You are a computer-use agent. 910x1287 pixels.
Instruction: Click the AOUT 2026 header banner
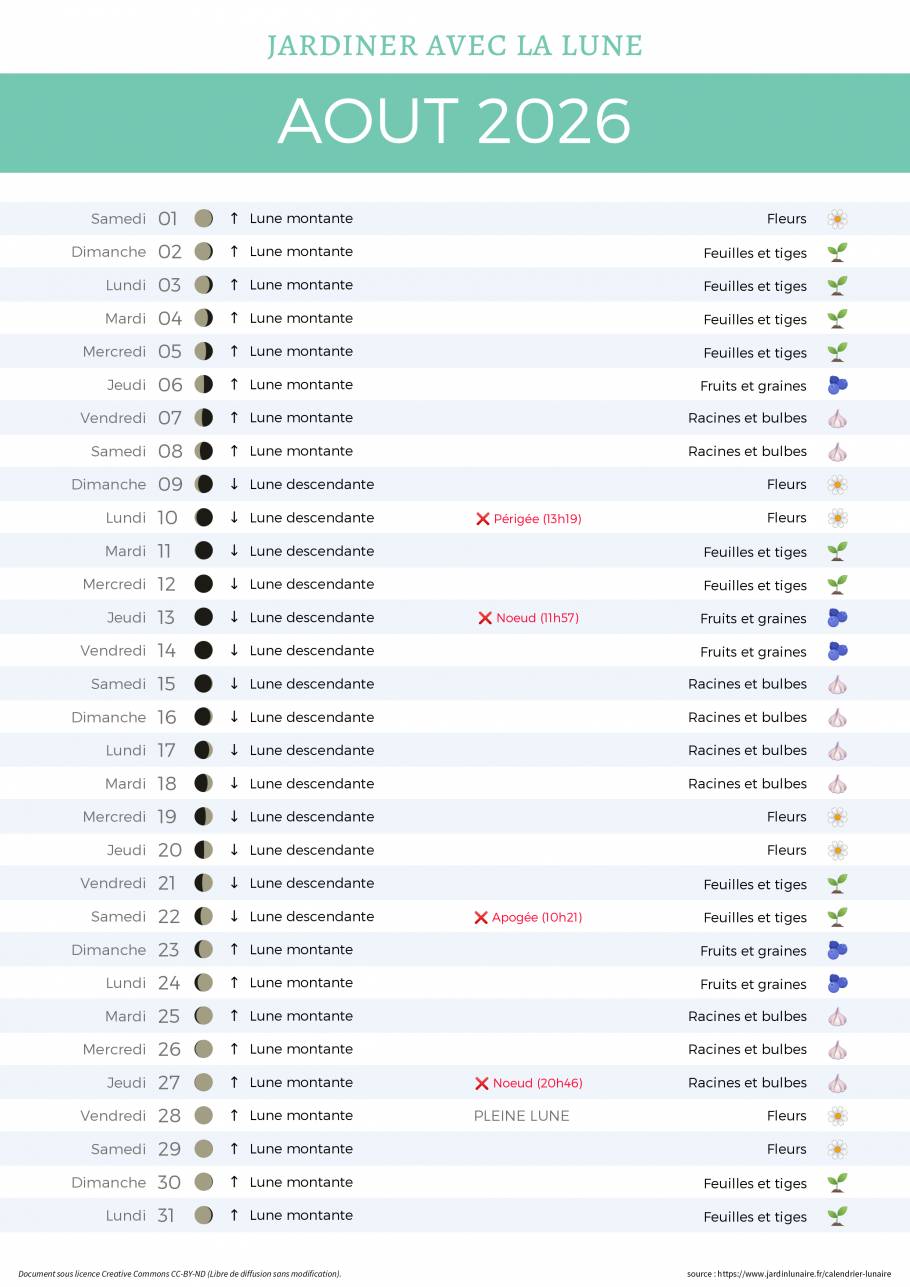[455, 122]
